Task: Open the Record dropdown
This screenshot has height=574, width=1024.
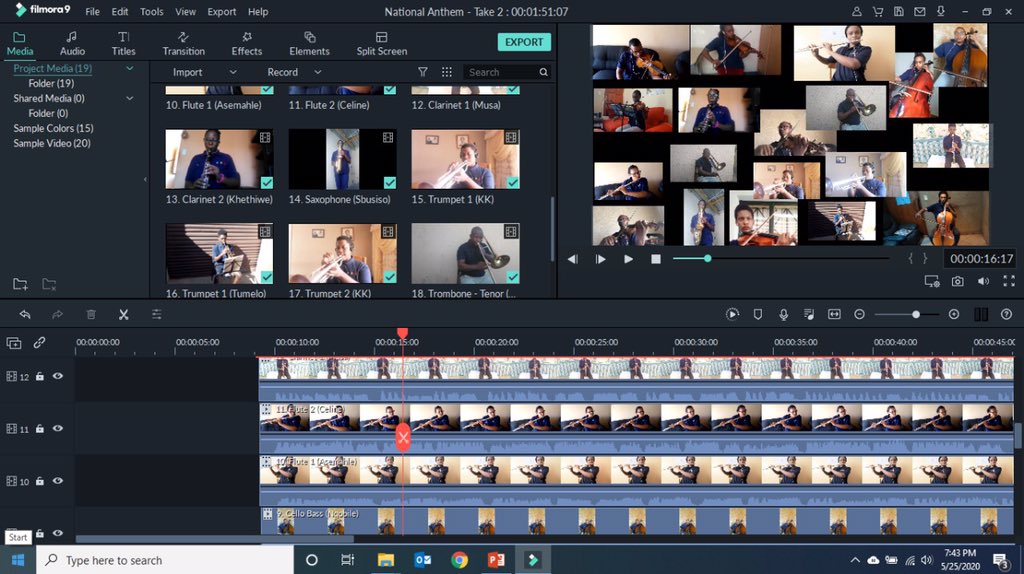Action: pyautogui.click(x=294, y=72)
